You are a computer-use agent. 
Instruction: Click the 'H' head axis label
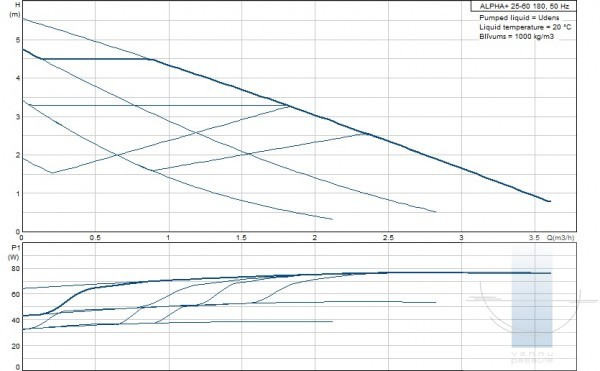point(17,5)
